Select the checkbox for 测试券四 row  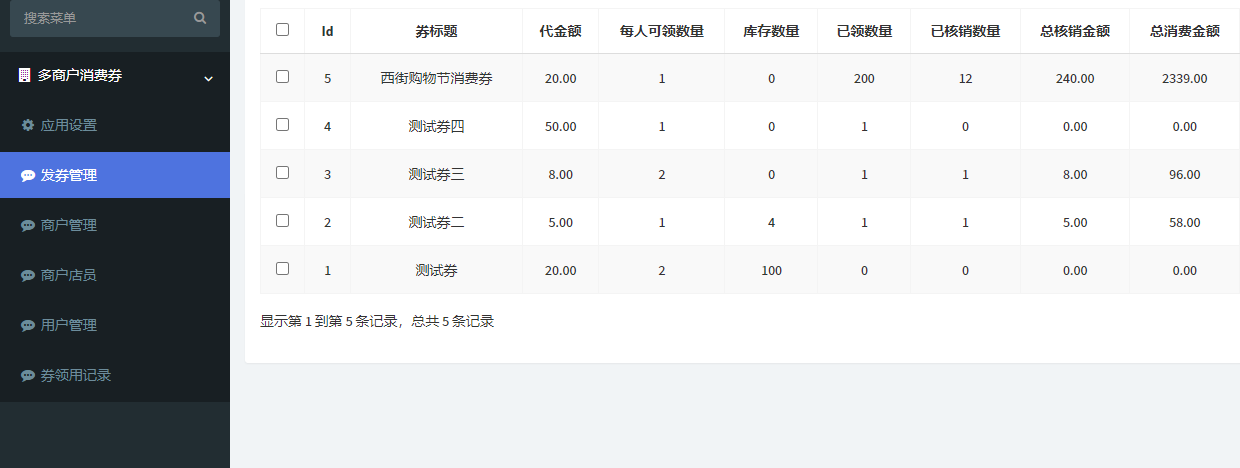tap(282, 125)
